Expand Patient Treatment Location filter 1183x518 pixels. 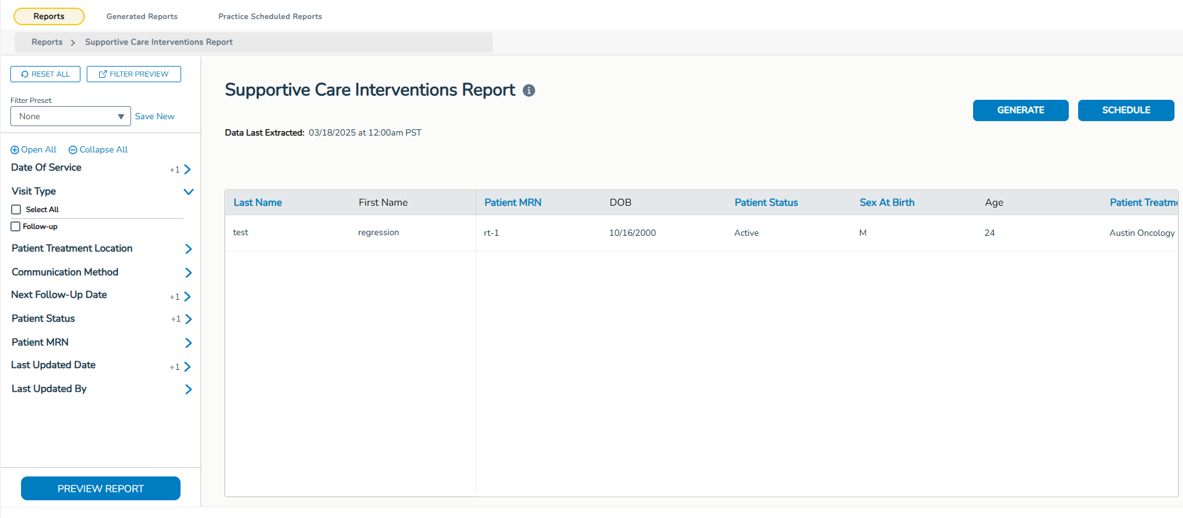188,249
